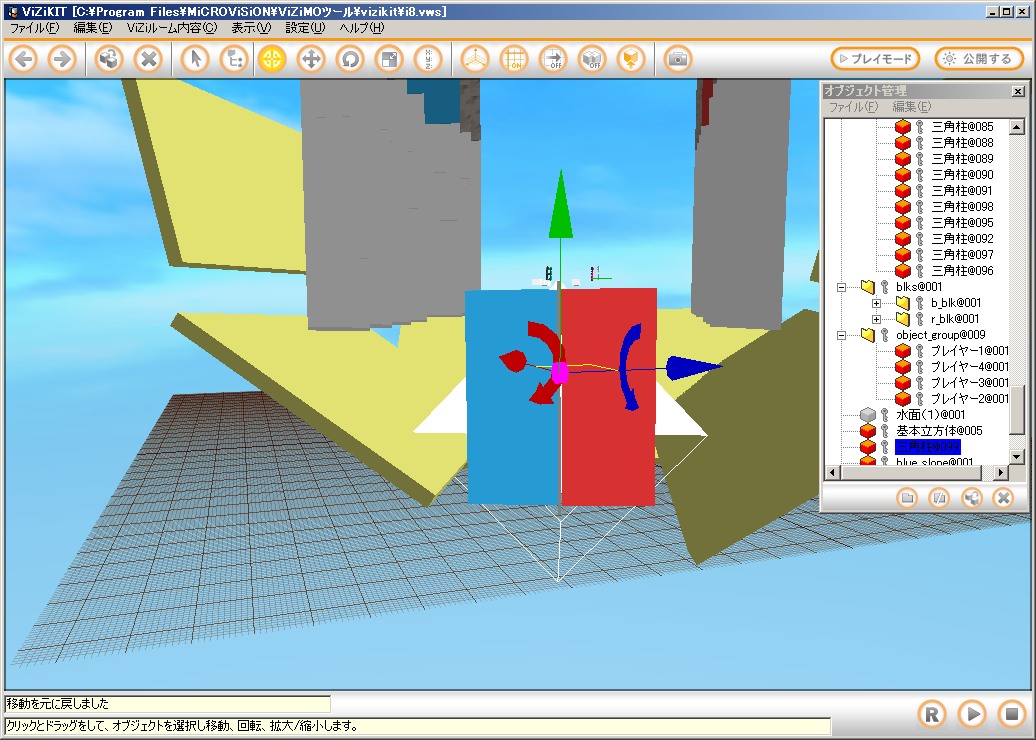The width and height of the screenshot is (1036, 740).
Task: Click the new folder icon in object panel
Action: click(x=907, y=497)
